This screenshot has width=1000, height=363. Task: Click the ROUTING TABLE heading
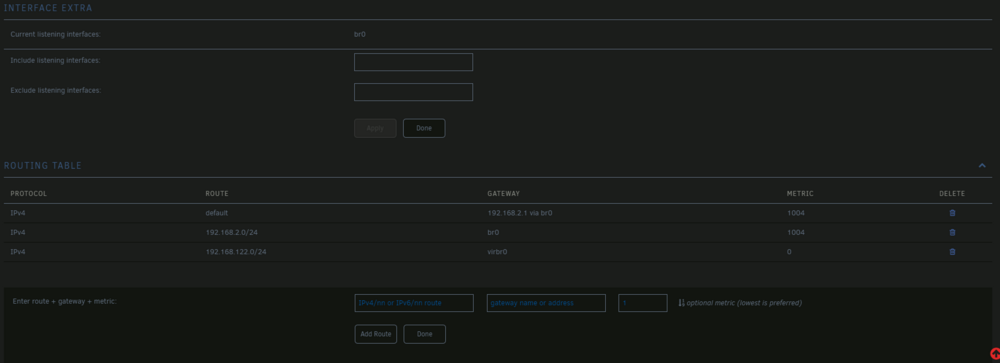coord(43,165)
